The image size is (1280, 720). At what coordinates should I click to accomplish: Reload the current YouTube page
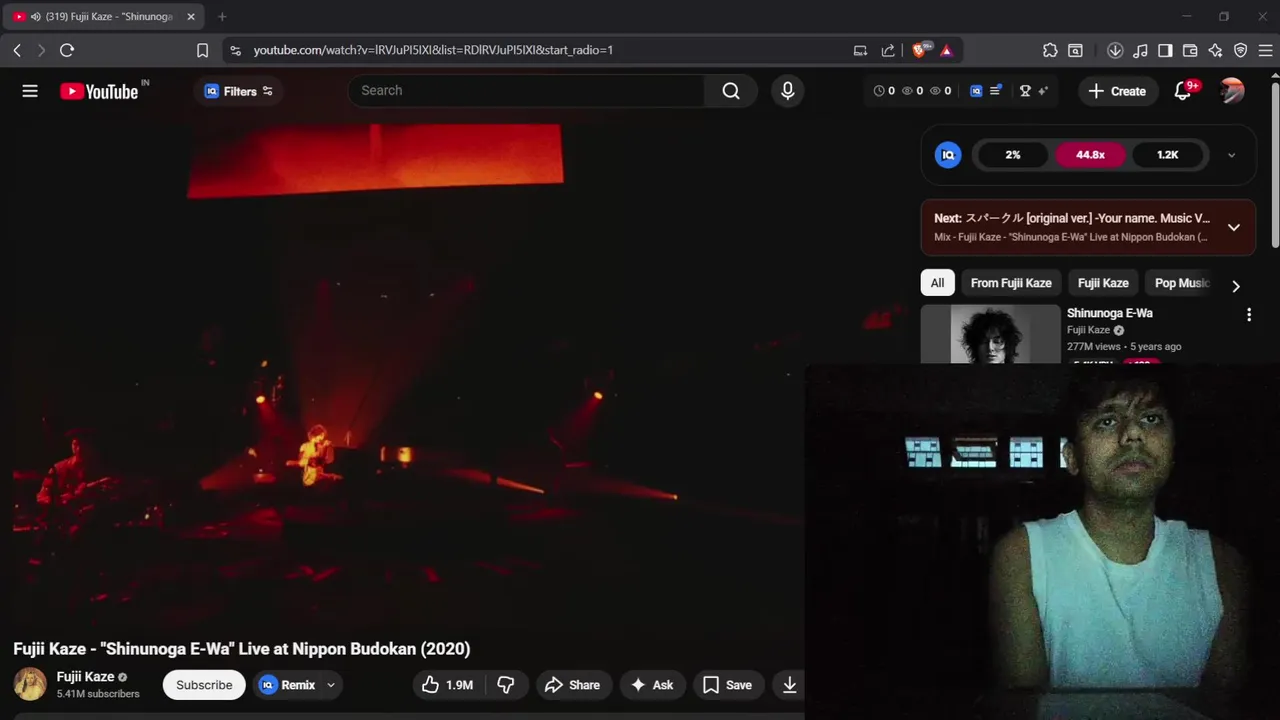tap(67, 50)
